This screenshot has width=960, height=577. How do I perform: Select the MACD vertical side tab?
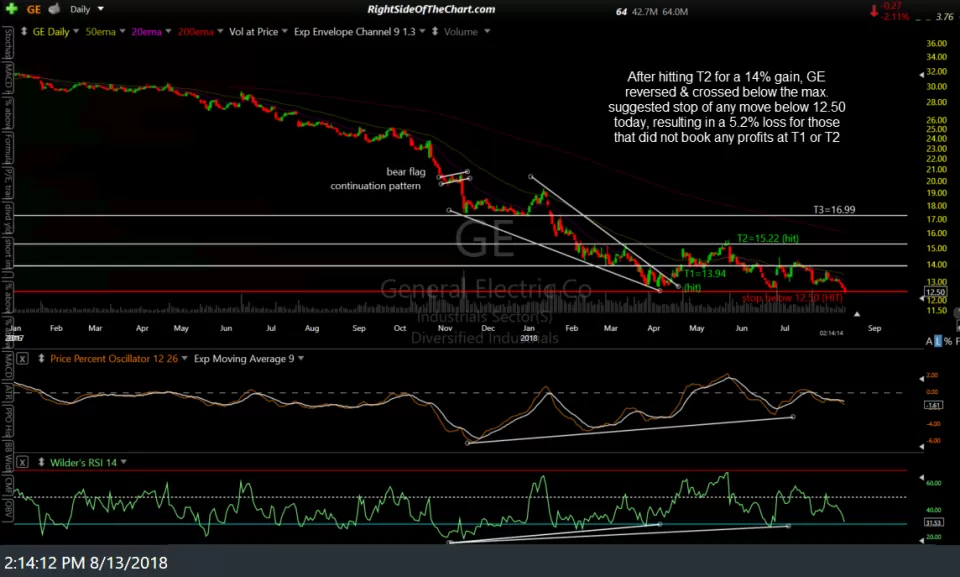tap(9, 366)
